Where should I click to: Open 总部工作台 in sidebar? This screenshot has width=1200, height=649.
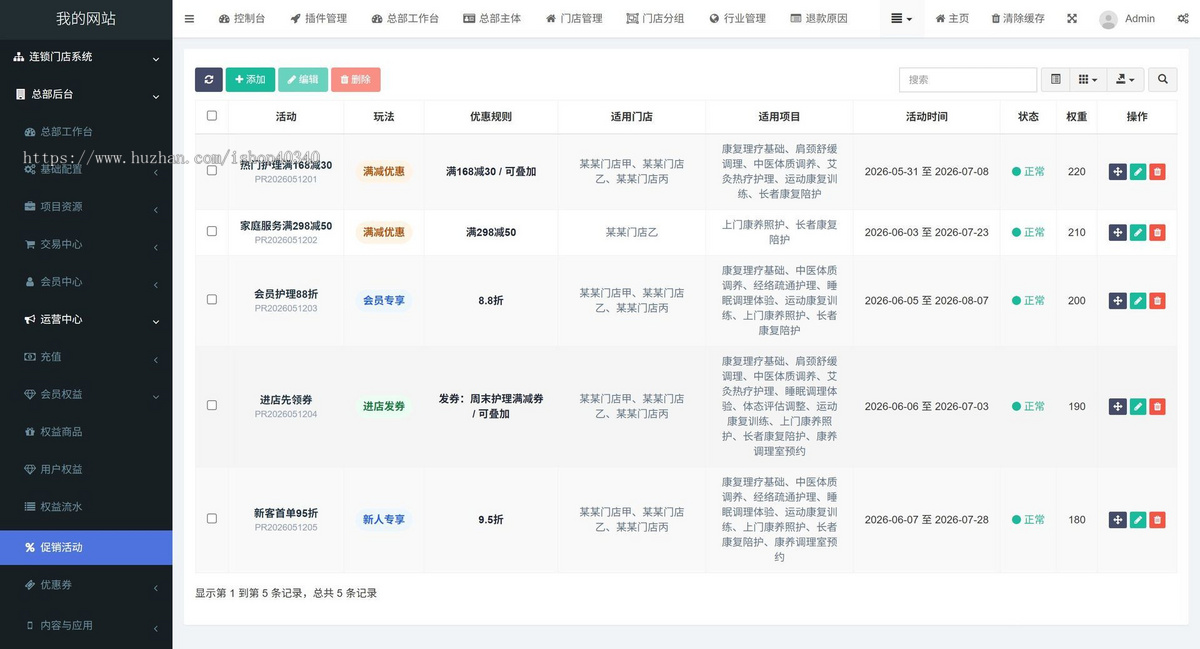pyautogui.click(x=86, y=132)
